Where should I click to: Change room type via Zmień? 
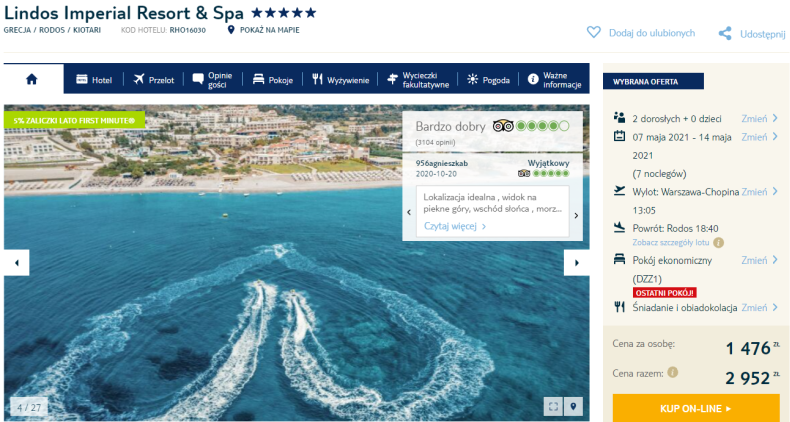coord(759,260)
